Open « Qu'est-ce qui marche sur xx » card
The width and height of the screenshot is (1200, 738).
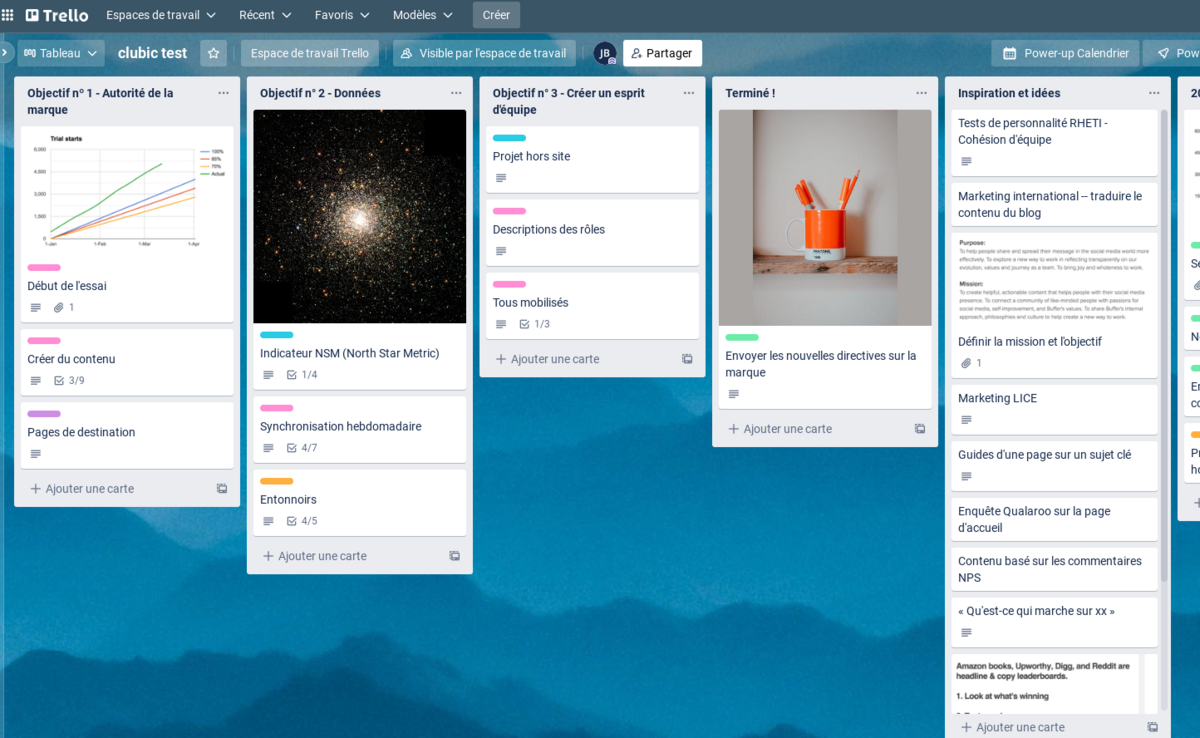pyautogui.click(x=1054, y=622)
